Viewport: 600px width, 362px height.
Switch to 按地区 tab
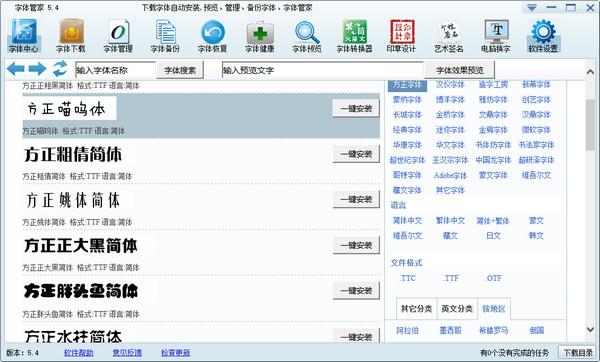tap(494, 308)
